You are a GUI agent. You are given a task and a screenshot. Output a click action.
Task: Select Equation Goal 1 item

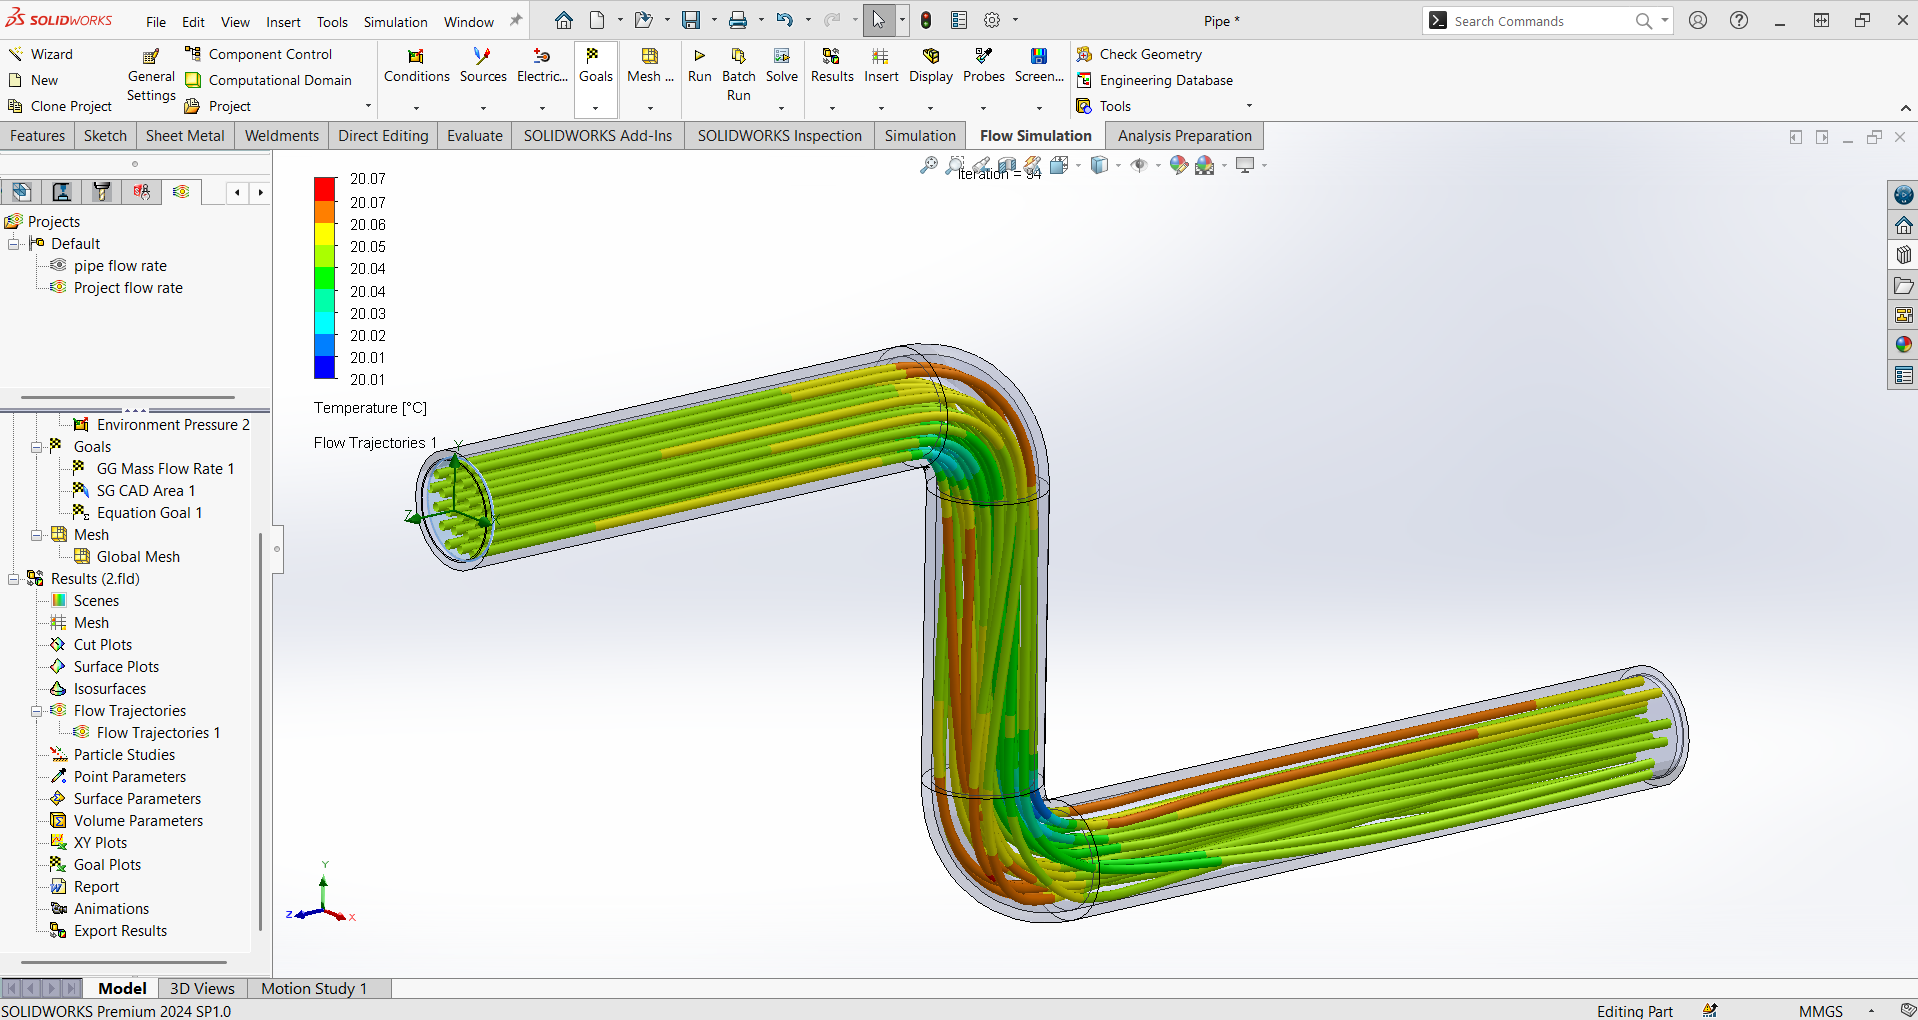[149, 513]
